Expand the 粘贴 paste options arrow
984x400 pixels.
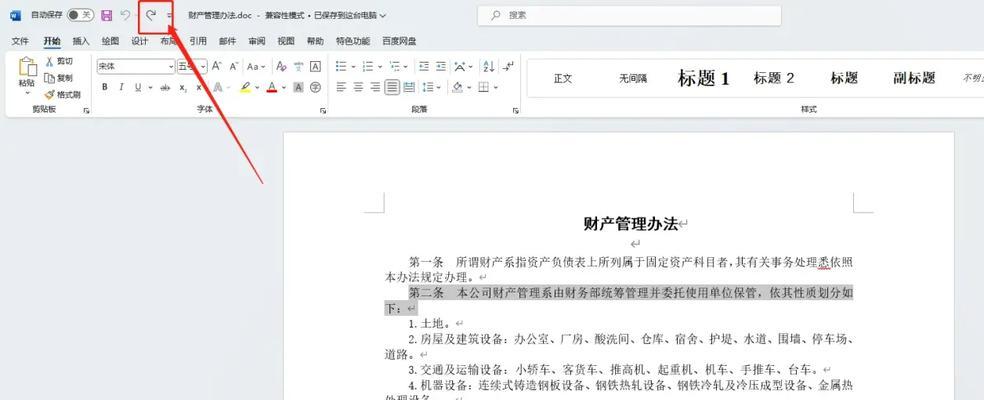(27, 93)
